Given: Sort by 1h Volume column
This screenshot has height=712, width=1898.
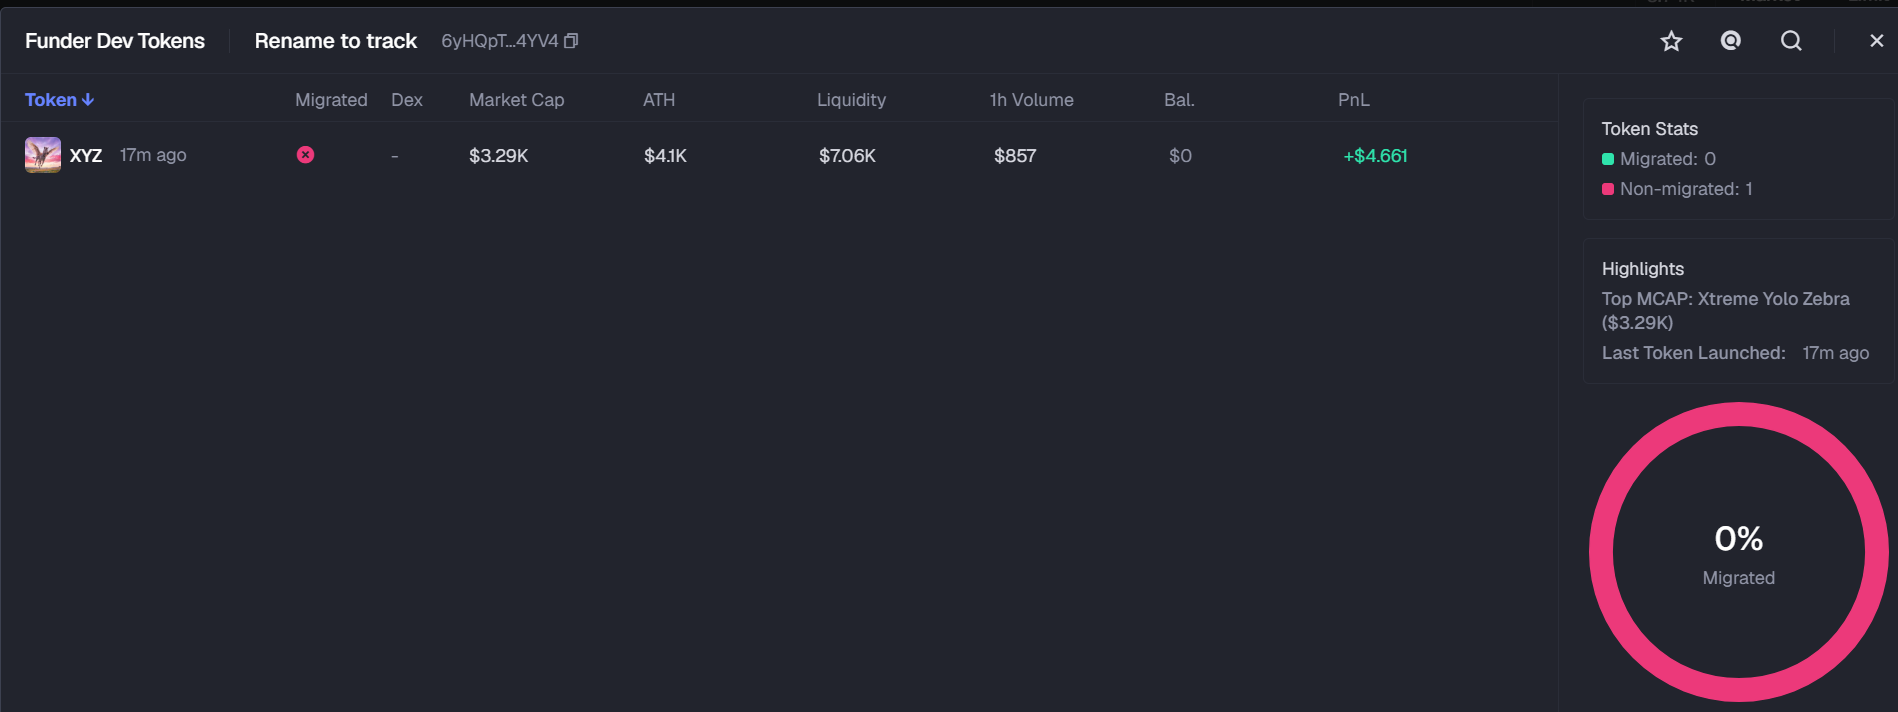Looking at the screenshot, I should click(1031, 100).
